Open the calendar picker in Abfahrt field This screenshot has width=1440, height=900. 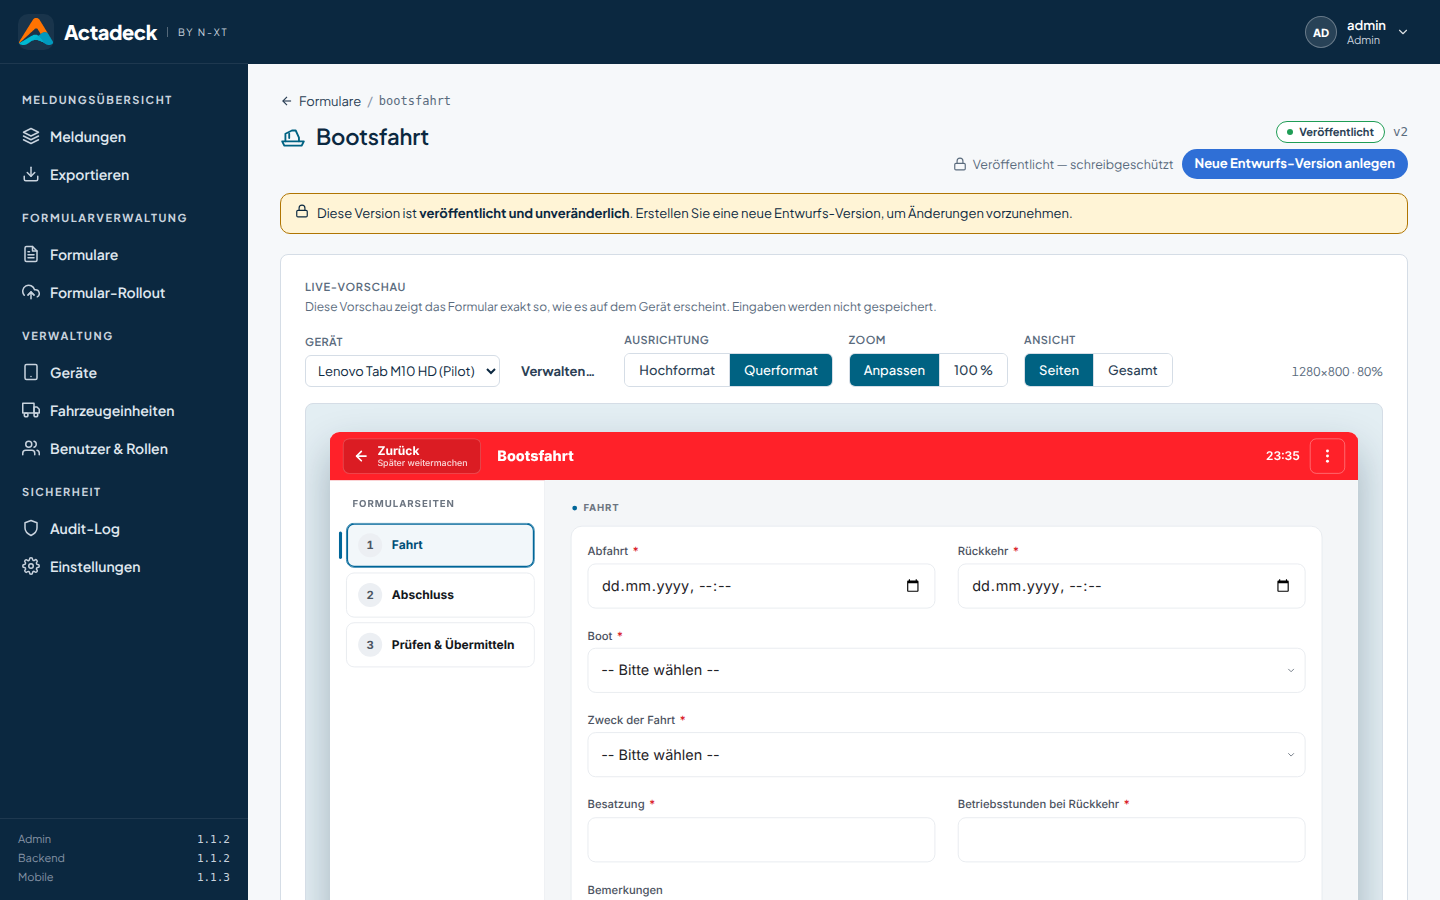(913, 586)
